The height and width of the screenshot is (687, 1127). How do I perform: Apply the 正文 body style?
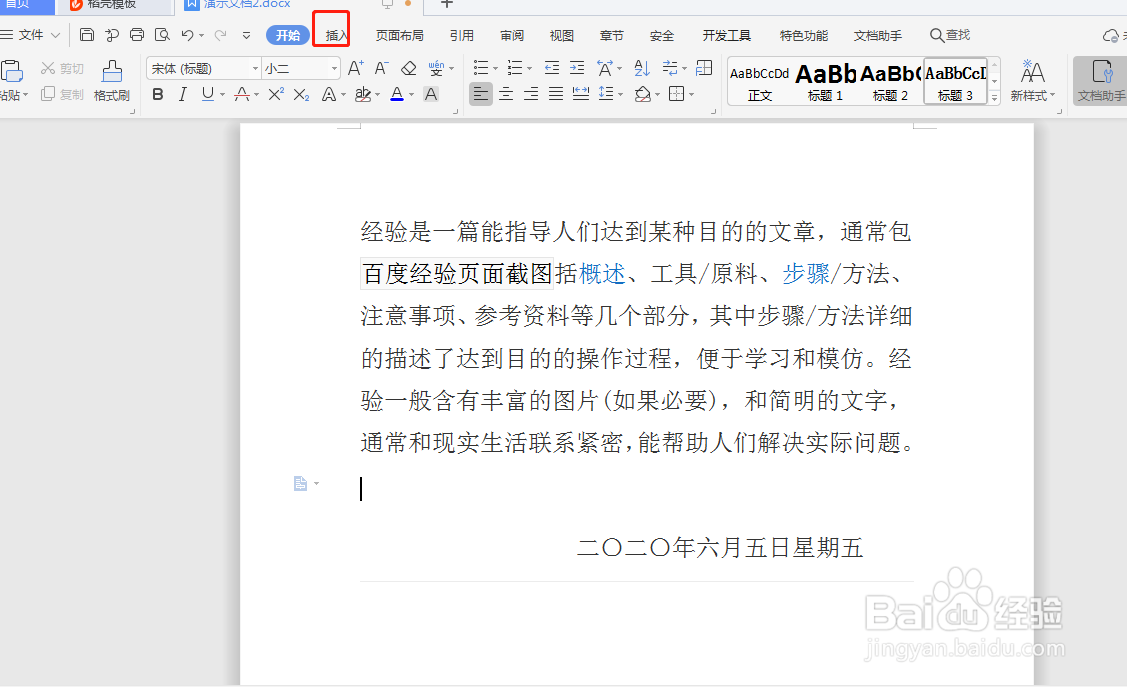(x=760, y=83)
